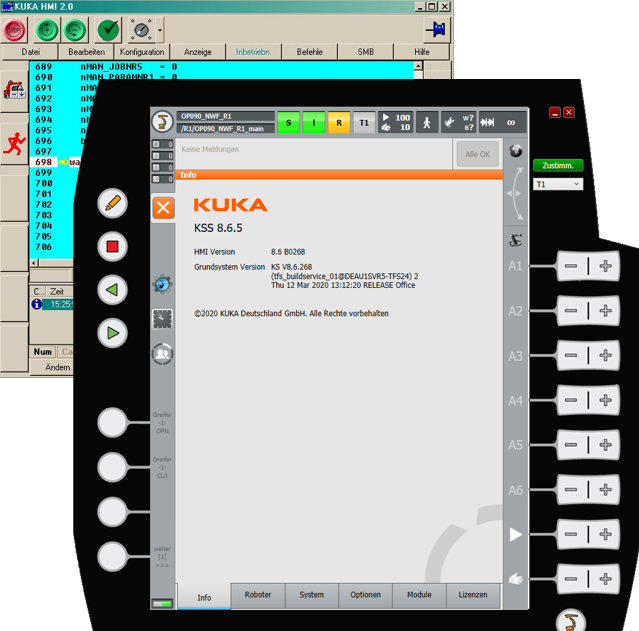Click the Alle OK button
Image resolution: width=639 pixels, height=631 pixels.
[x=478, y=154]
